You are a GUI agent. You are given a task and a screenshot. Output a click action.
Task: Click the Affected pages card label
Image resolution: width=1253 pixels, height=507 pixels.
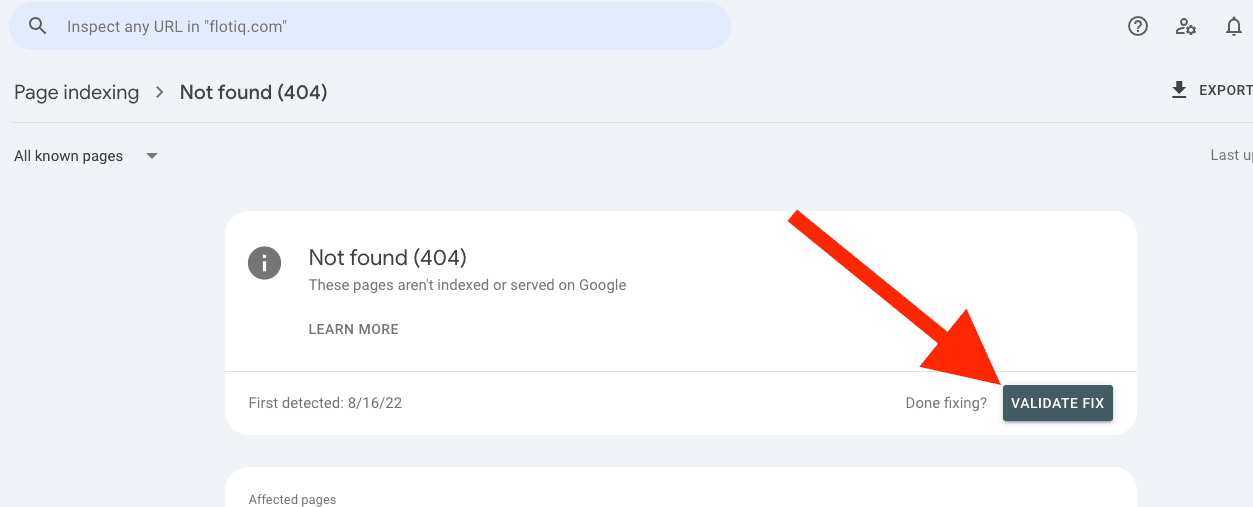click(292, 499)
